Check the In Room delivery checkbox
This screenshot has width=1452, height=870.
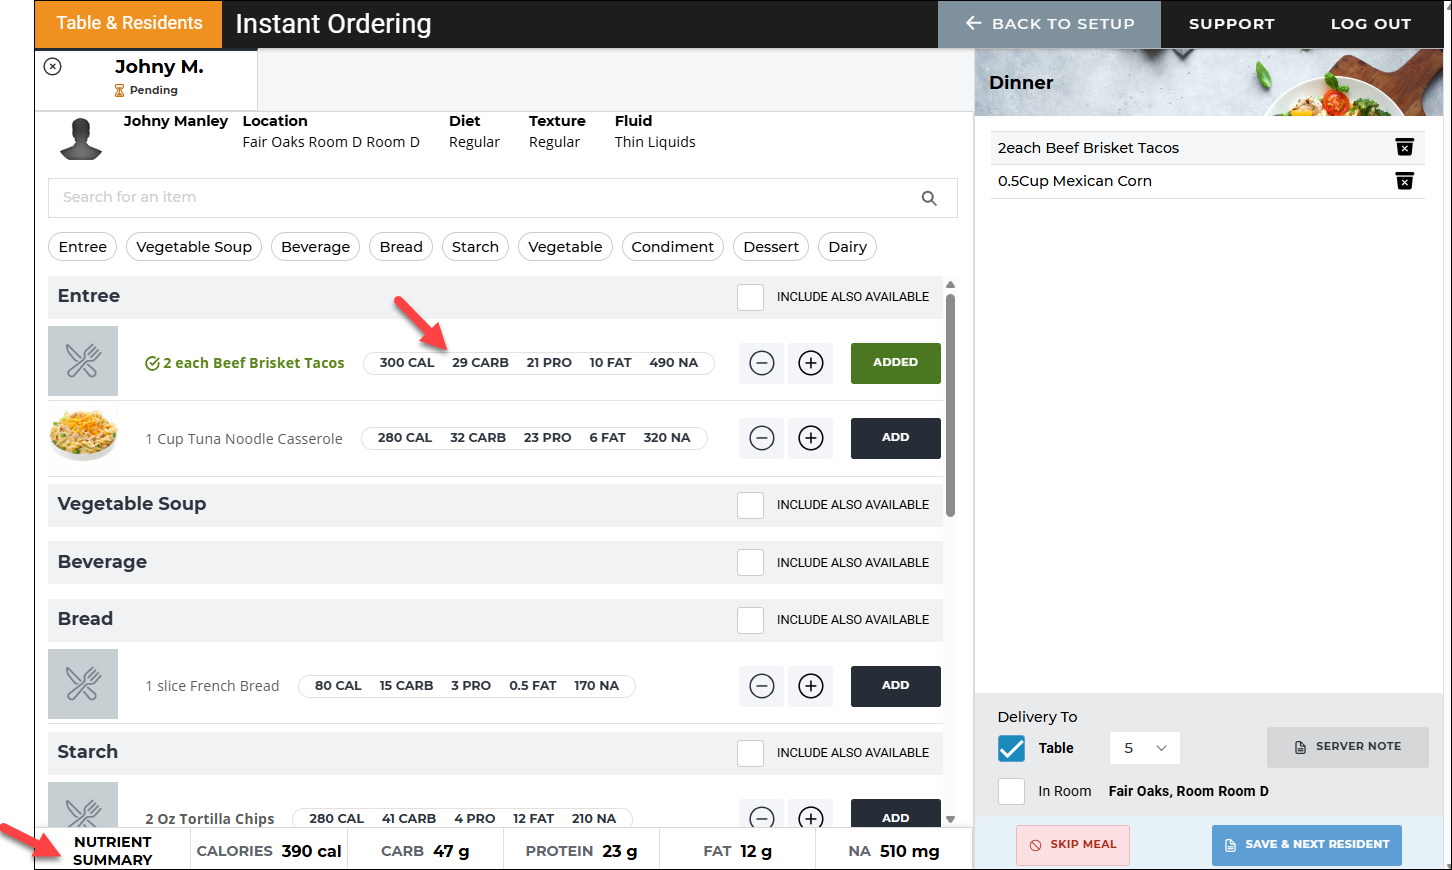pos(1011,791)
